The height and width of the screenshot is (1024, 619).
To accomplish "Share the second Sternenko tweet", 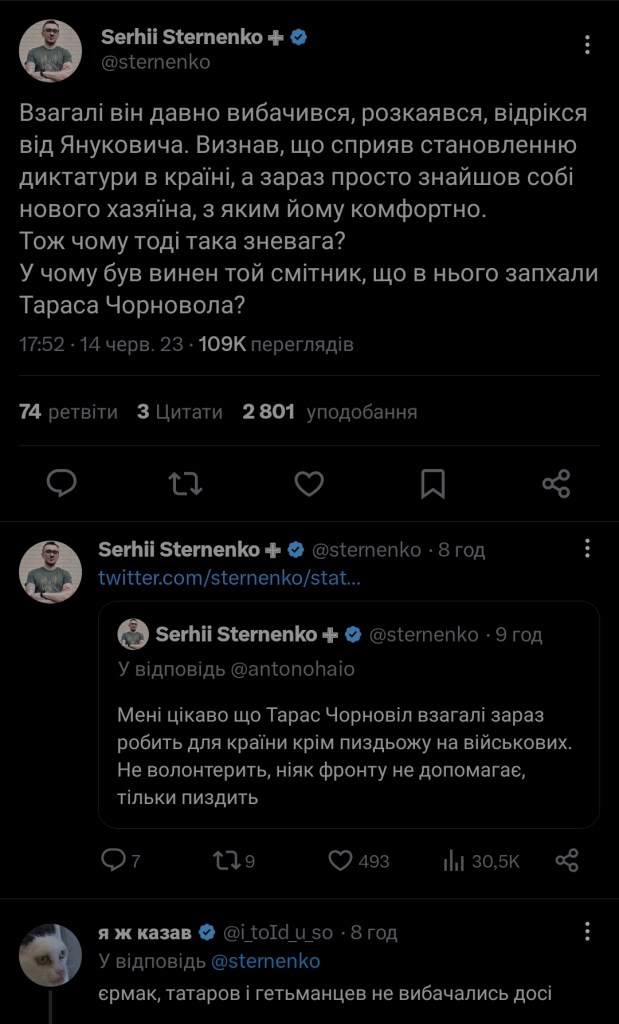I will coord(567,860).
